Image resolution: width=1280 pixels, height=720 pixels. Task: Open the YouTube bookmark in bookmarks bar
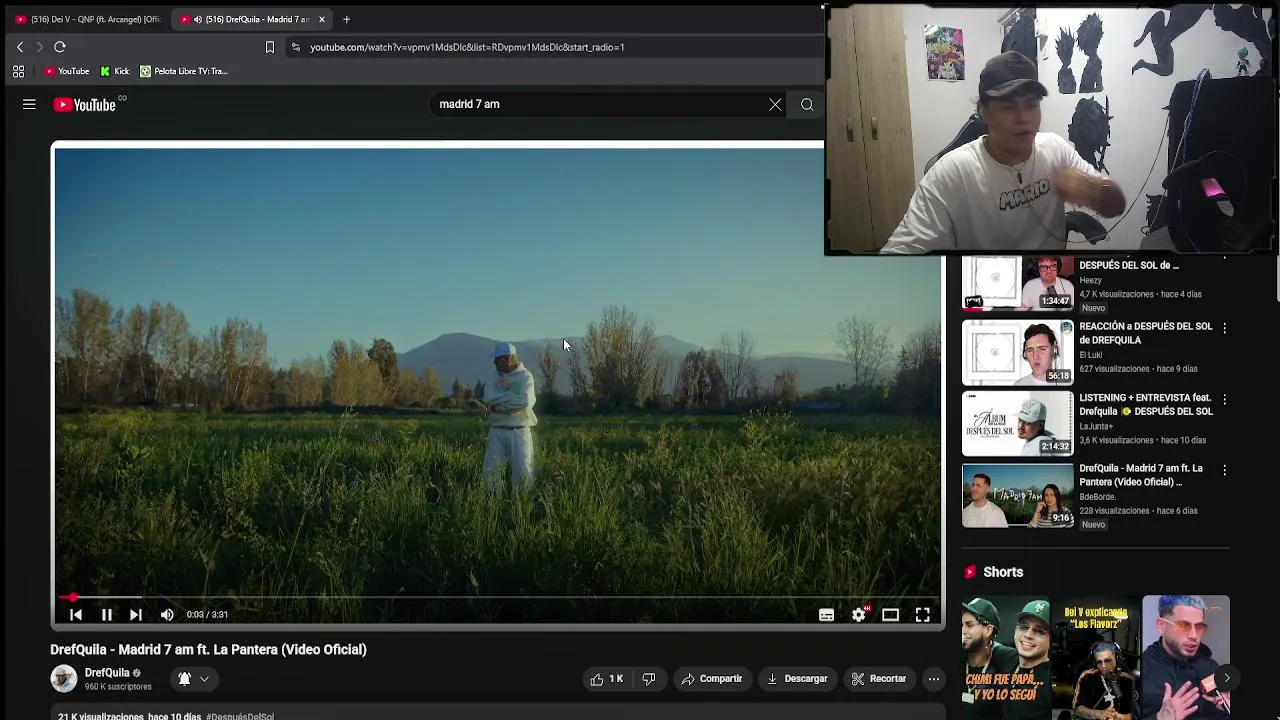67,71
